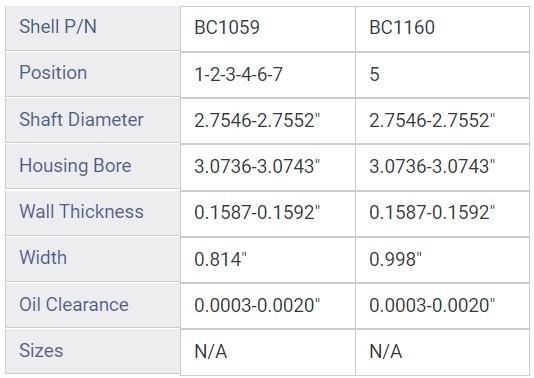
Task: Click the Position row label
Action: pos(93,74)
